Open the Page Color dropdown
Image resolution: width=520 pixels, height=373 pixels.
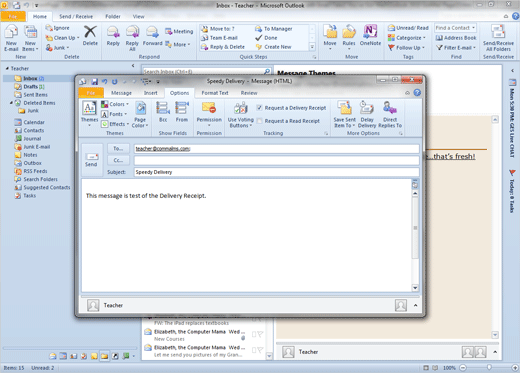(x=140, y=115)
